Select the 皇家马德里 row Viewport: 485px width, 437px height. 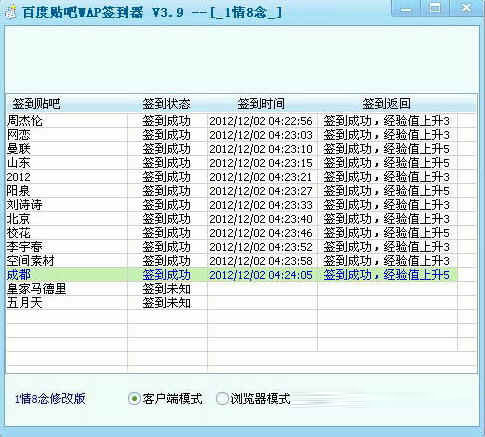232,289
